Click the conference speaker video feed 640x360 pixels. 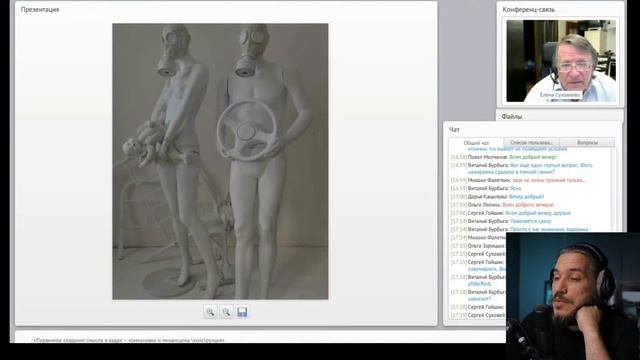tap(561, 61)
